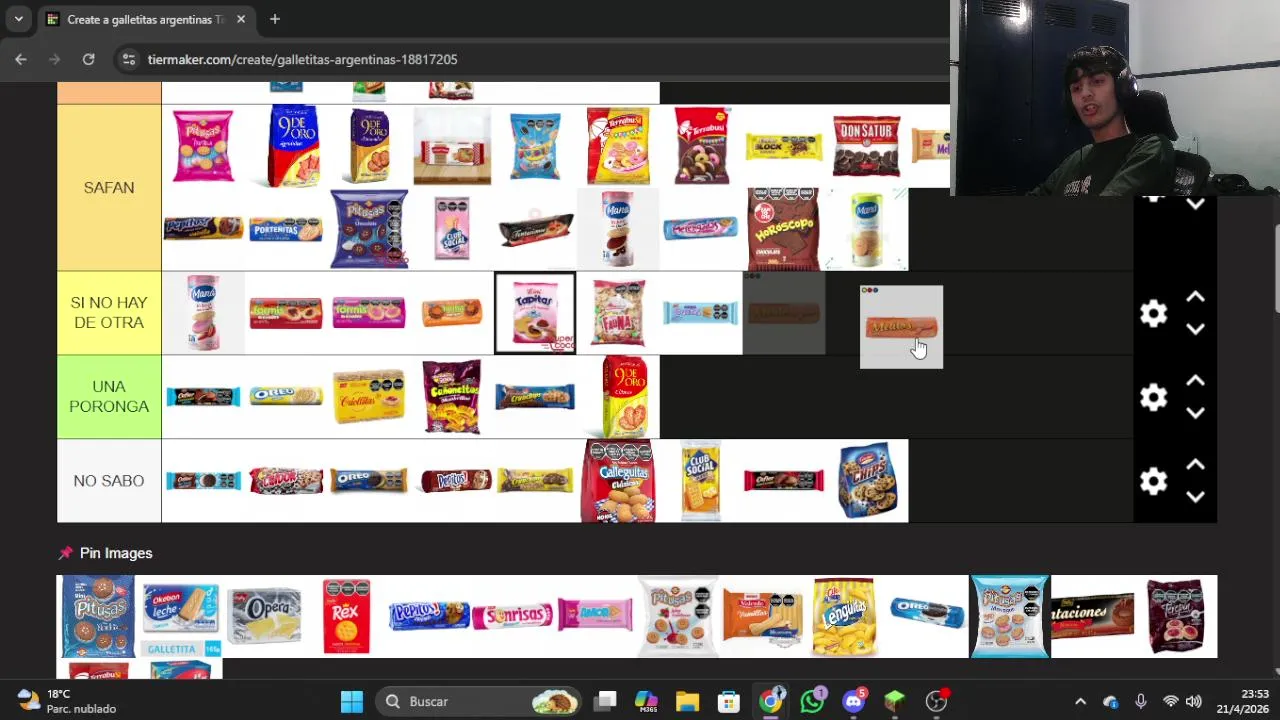Open a new browser tab

click(274, 19)
